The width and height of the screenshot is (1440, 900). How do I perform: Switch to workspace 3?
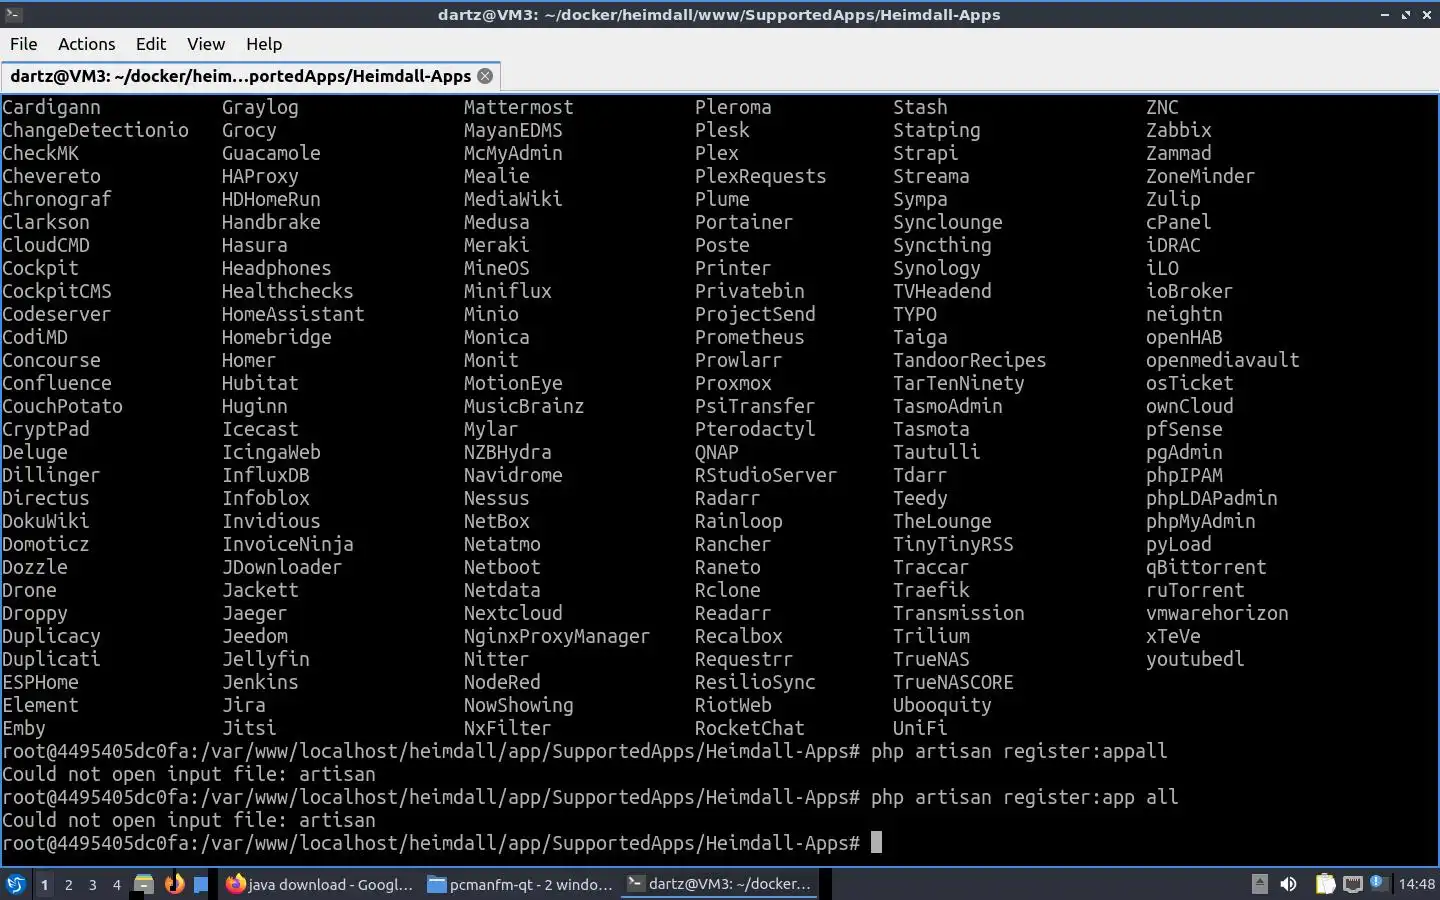93,884
